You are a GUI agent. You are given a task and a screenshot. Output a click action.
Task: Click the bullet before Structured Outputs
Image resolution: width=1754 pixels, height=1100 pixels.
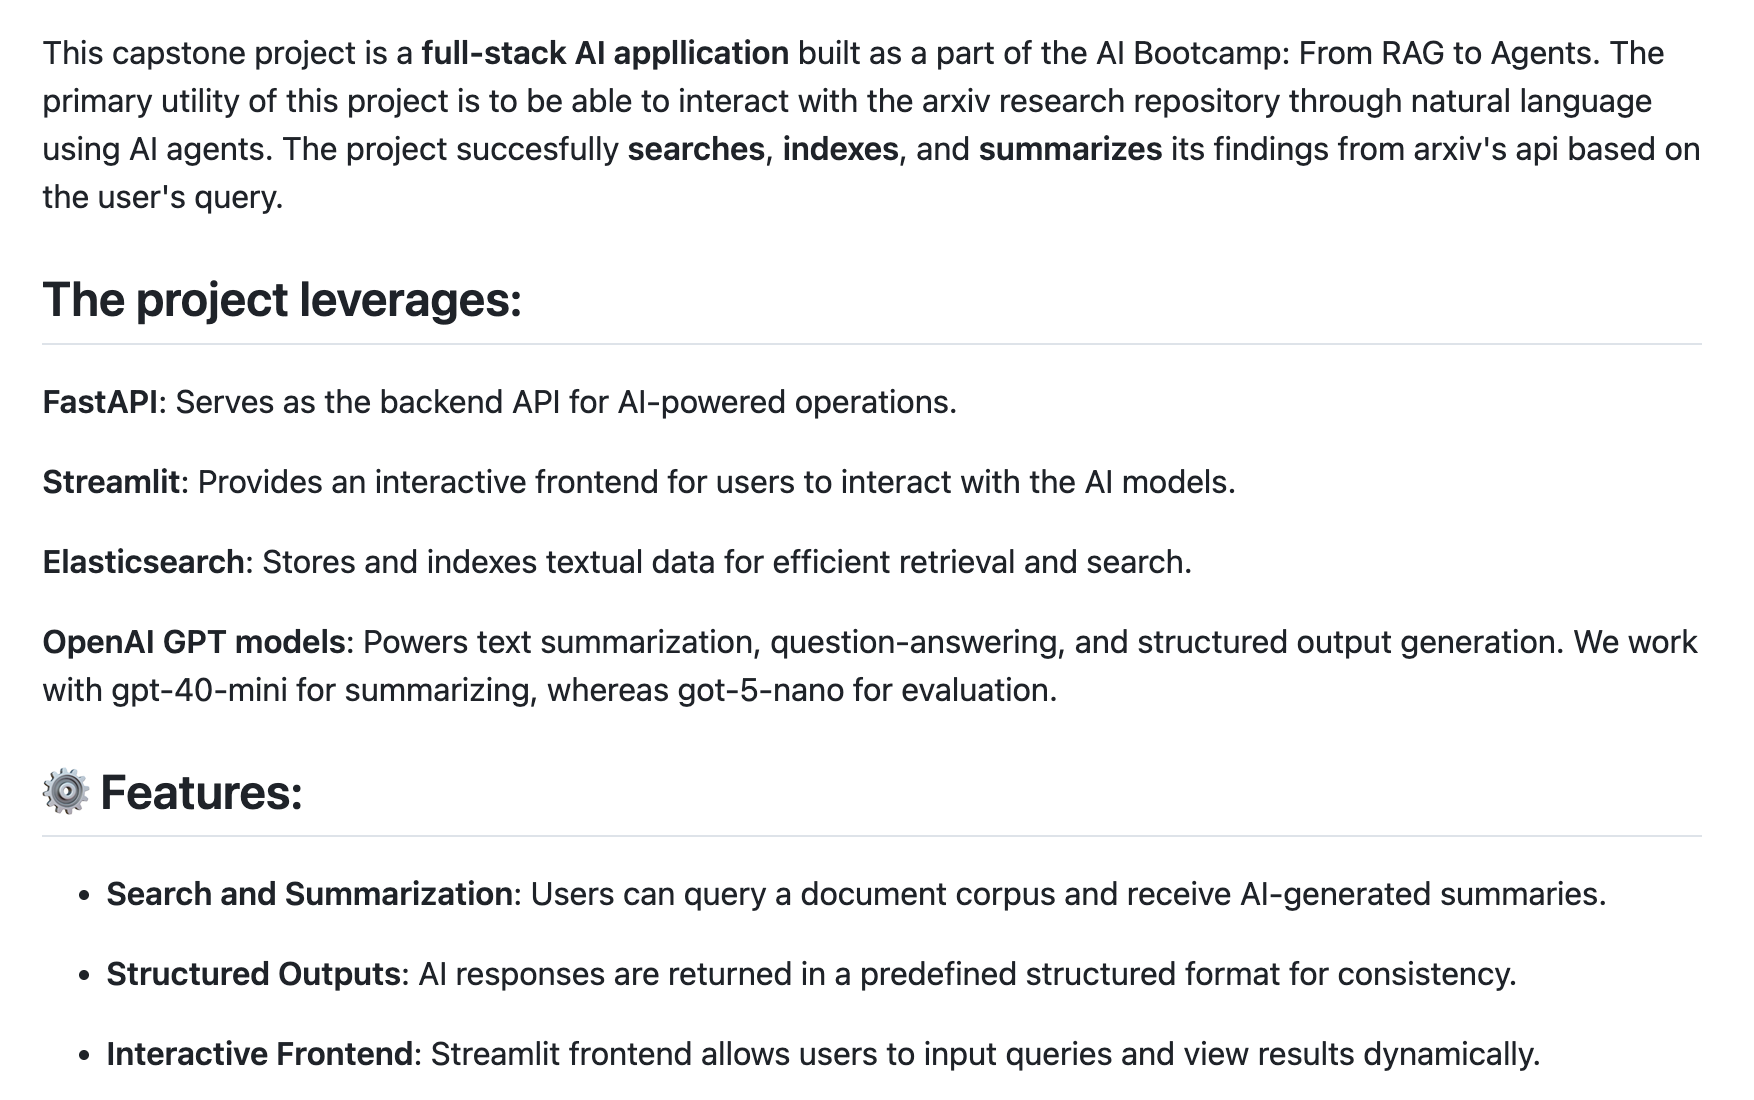coord(85,976)
